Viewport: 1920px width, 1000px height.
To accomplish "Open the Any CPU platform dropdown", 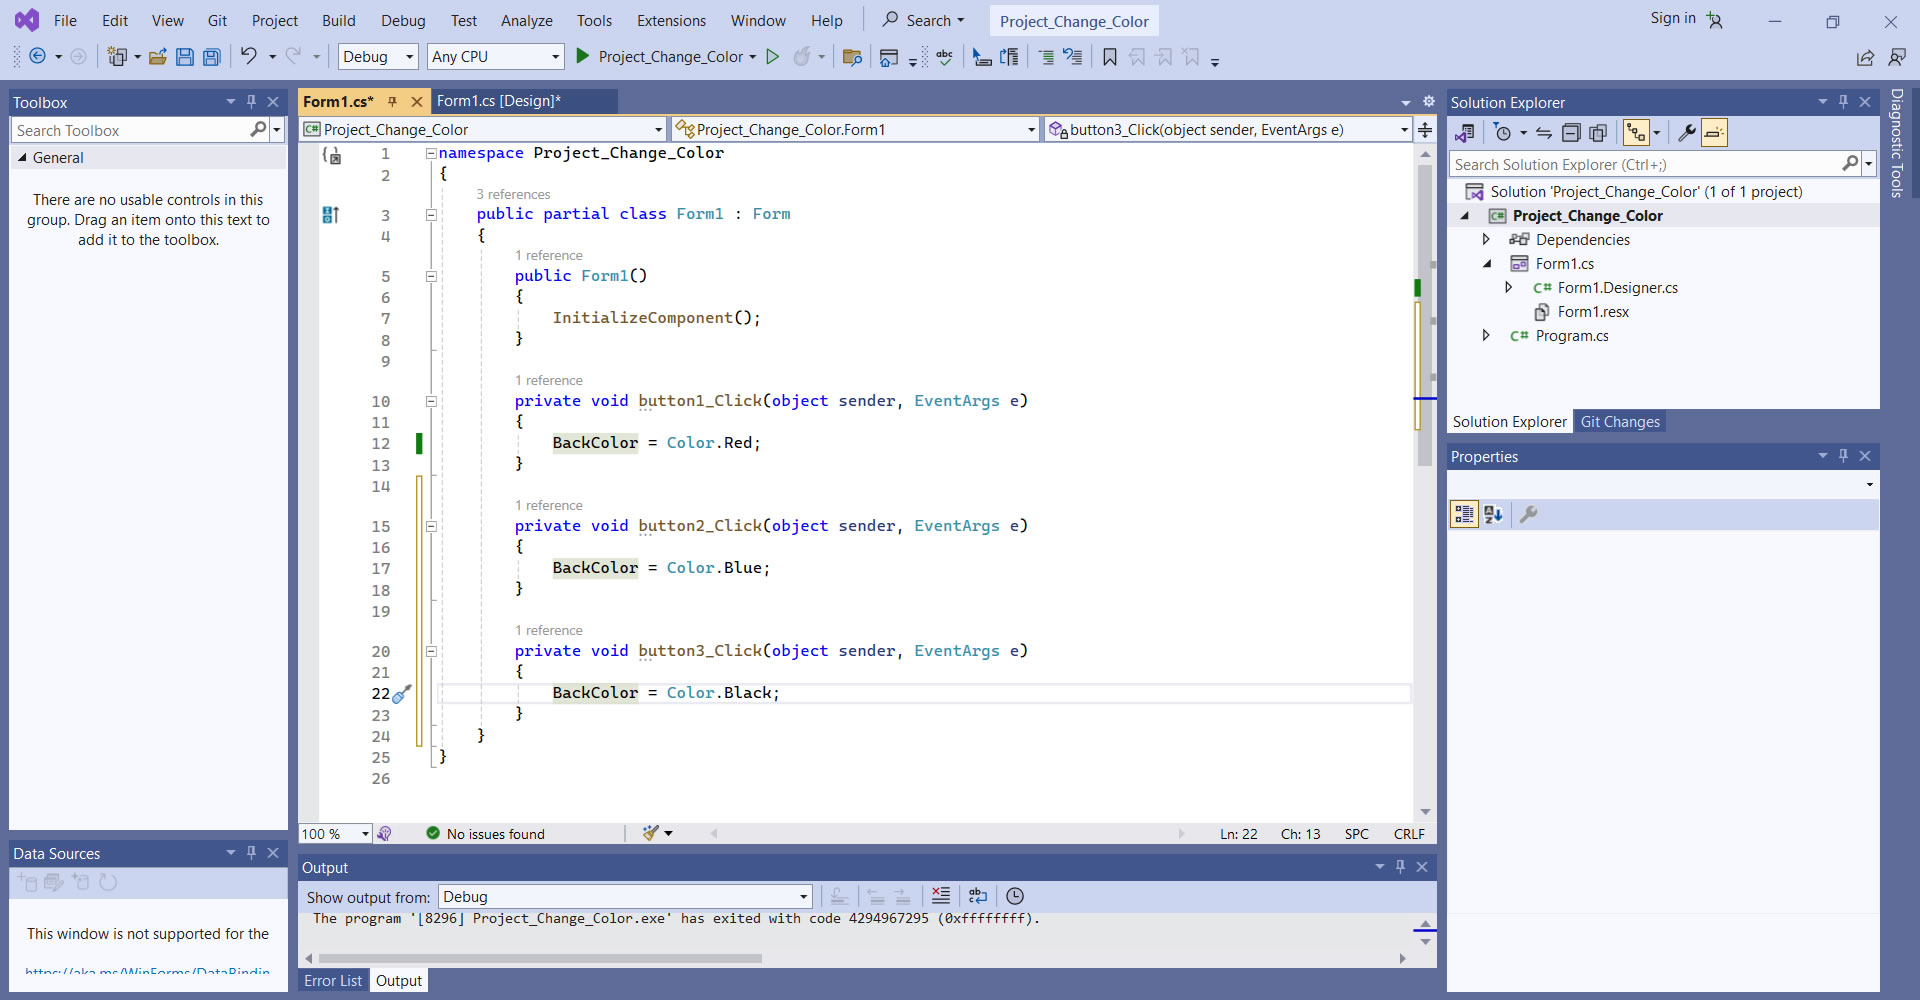I will tap(495, 57).
